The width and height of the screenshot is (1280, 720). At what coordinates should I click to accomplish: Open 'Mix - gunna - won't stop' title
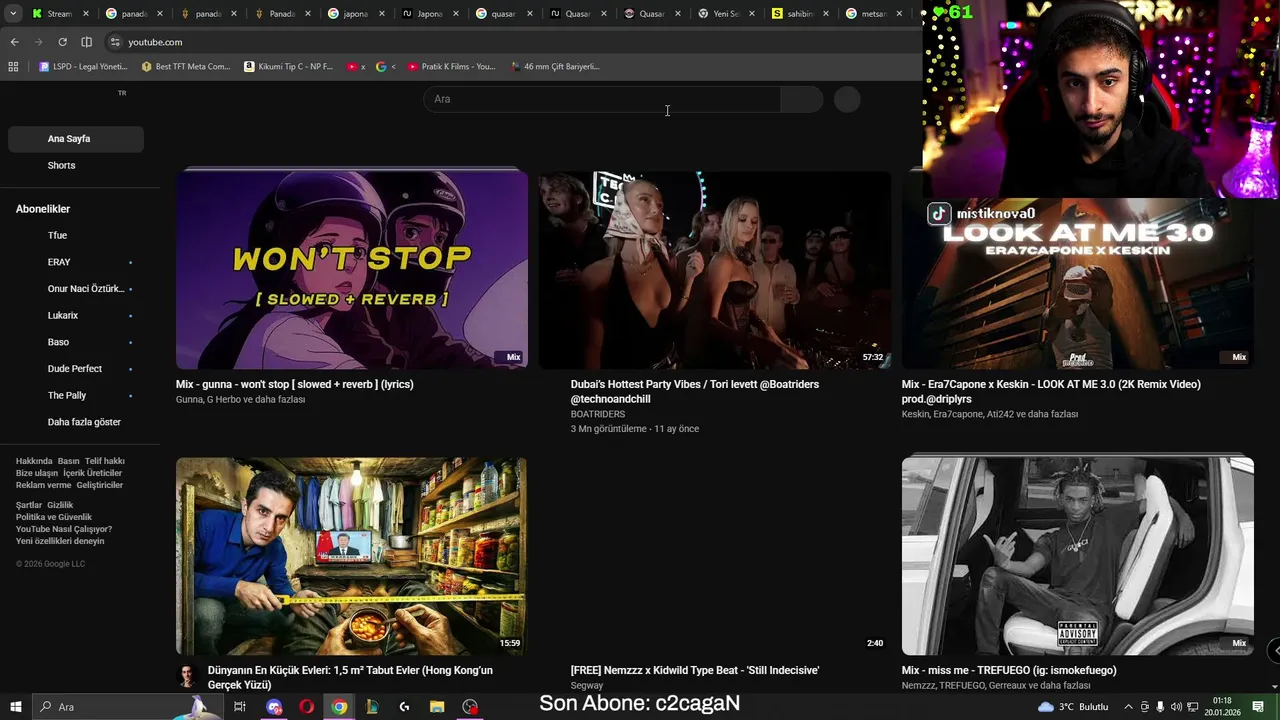pos(295,384)
